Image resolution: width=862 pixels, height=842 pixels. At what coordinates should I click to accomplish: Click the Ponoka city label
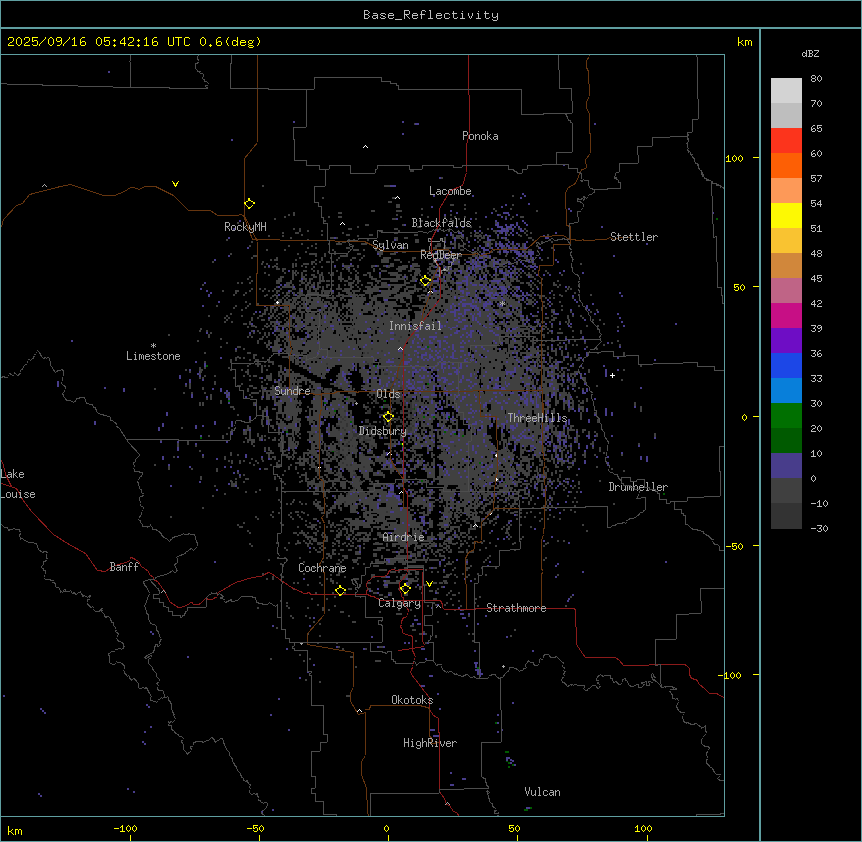[x=480, y=136]
